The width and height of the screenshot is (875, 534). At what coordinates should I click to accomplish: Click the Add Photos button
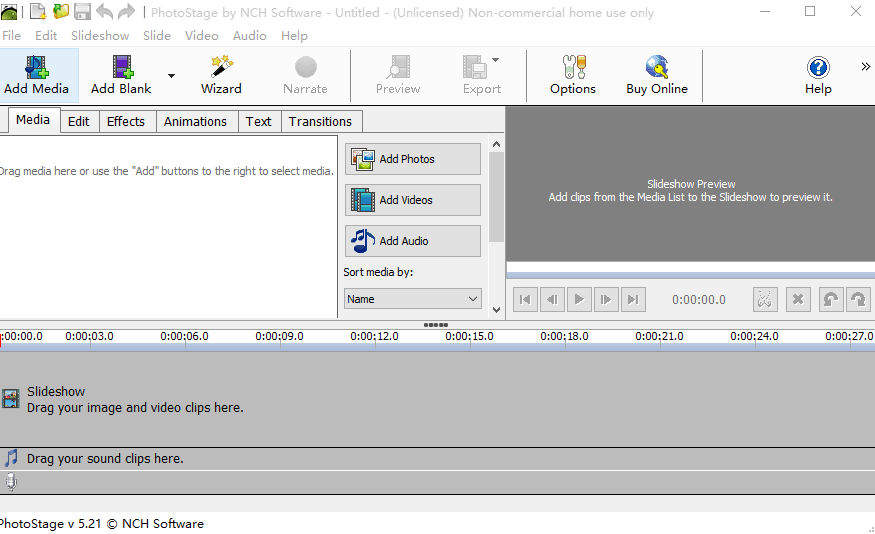[412, 159]
